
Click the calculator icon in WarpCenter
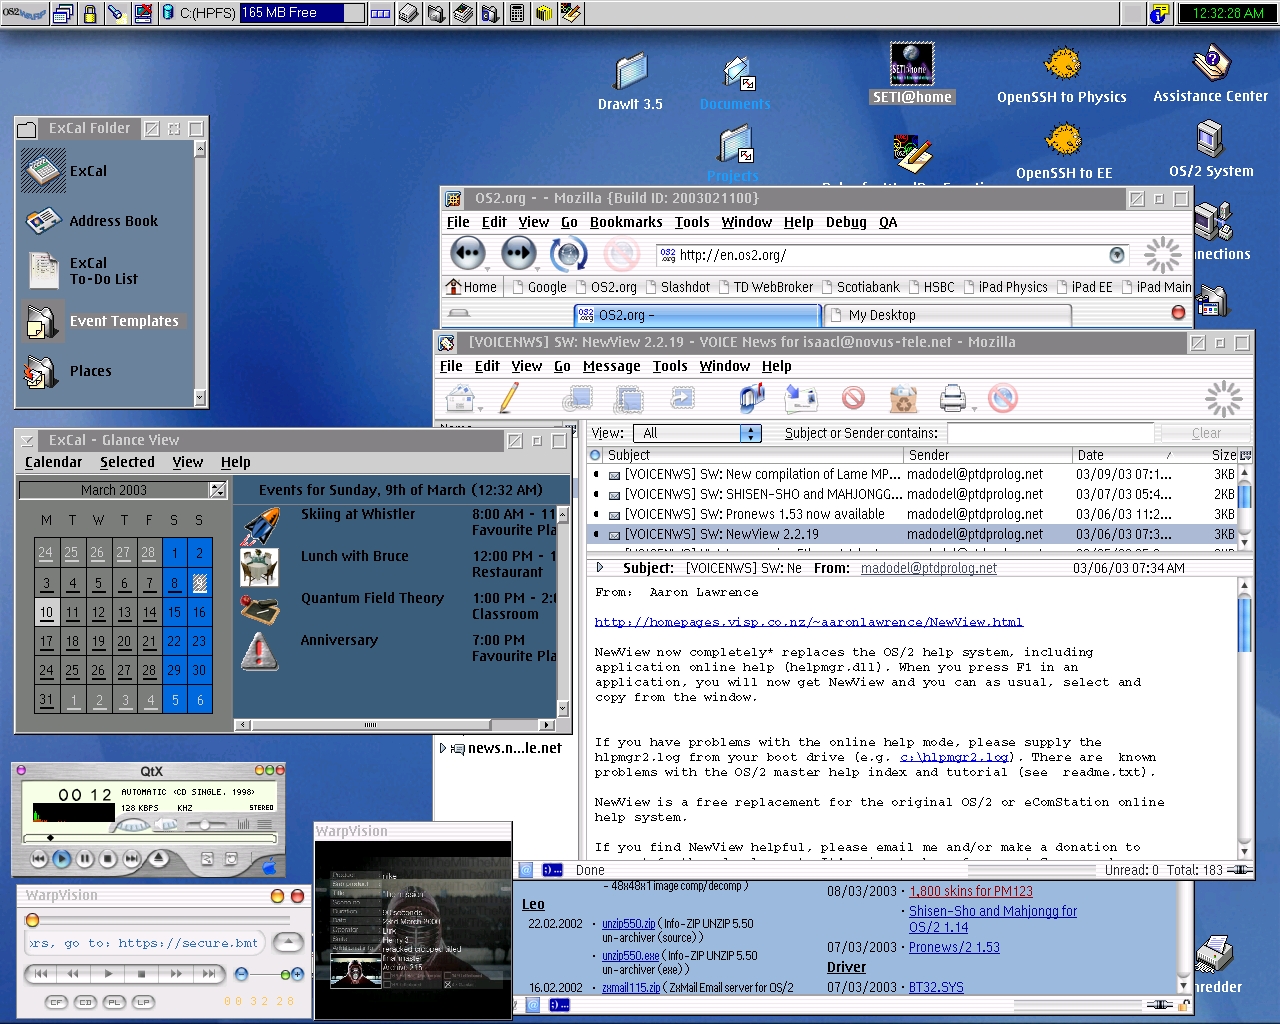(516, 13)
